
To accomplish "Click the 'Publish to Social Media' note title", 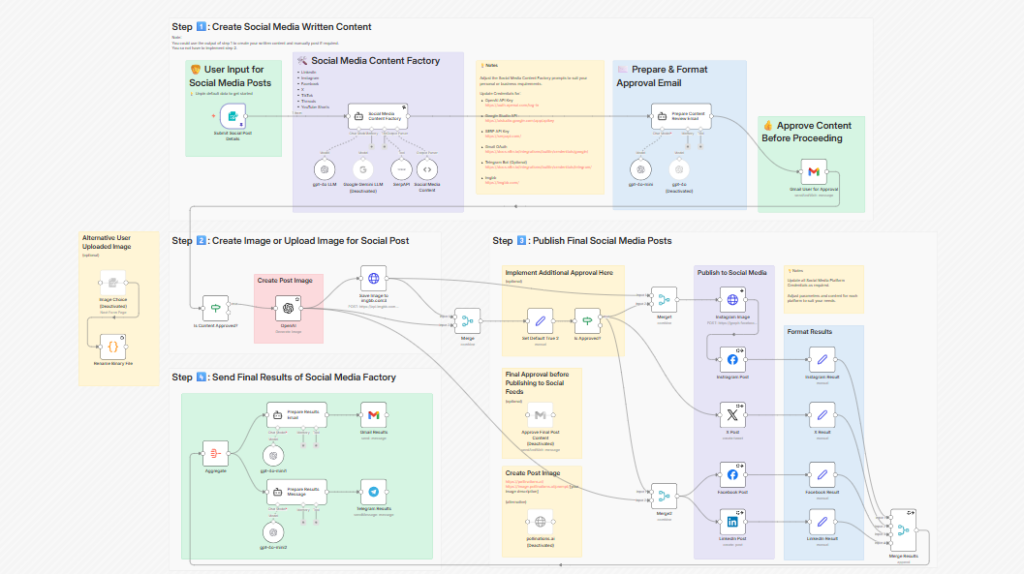I will tap(732, 273).
